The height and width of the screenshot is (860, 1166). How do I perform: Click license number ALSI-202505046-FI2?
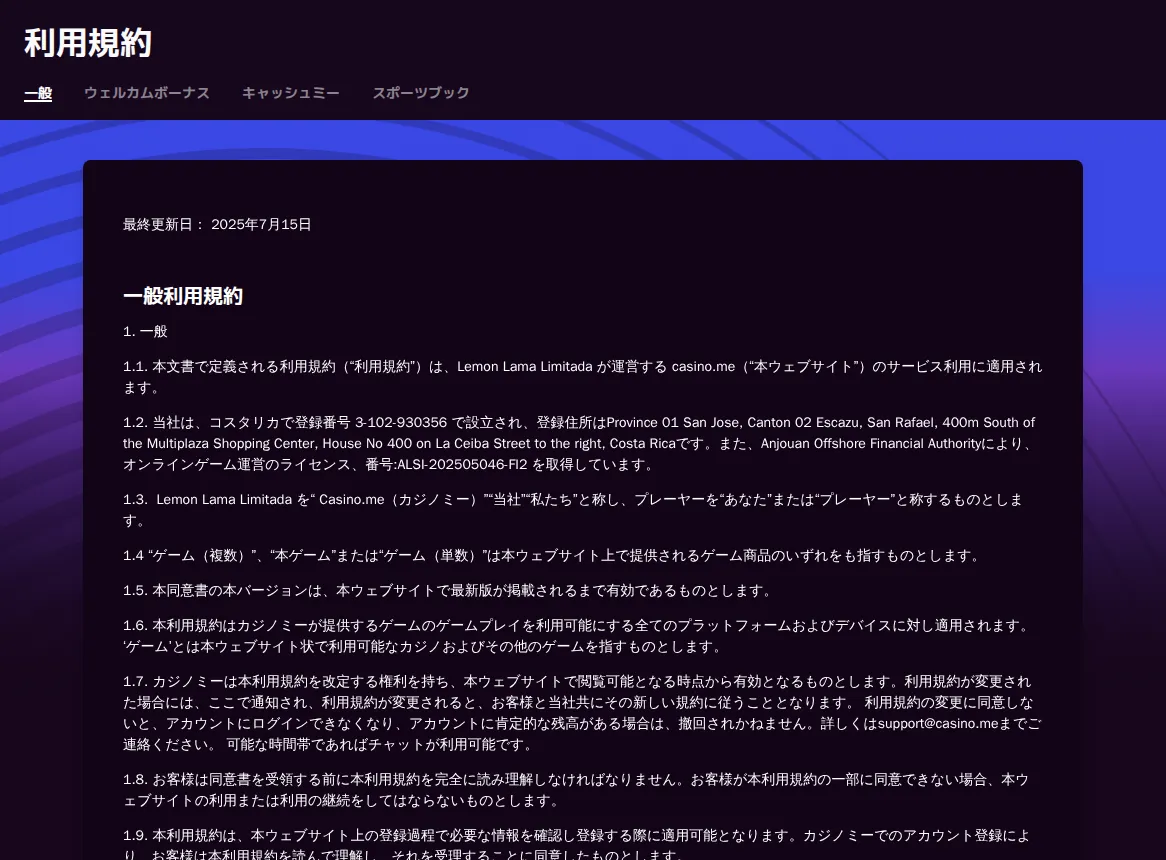(x=462, y=465)
